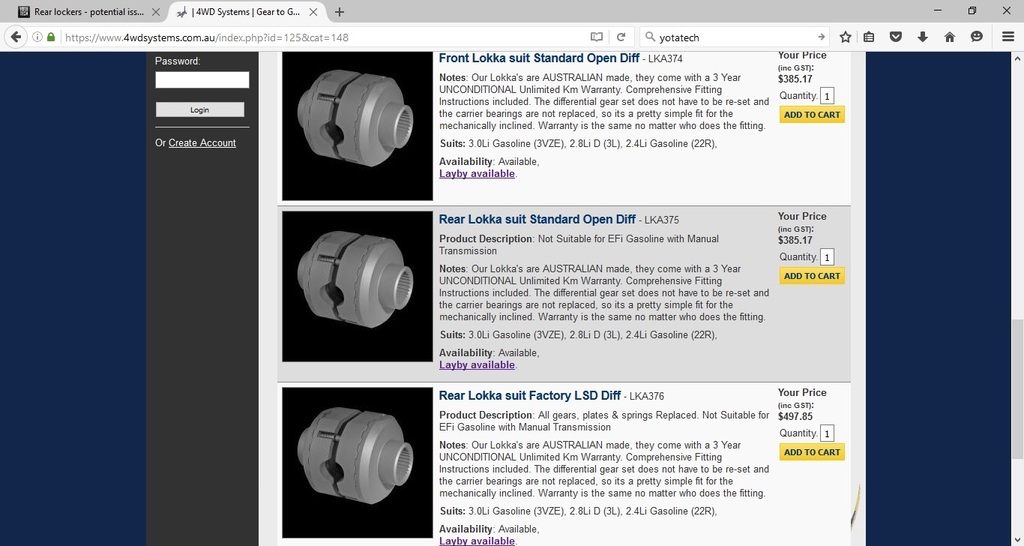Click the Login button
This screenshot has height=546, width=1024.
tap(200, 110)
